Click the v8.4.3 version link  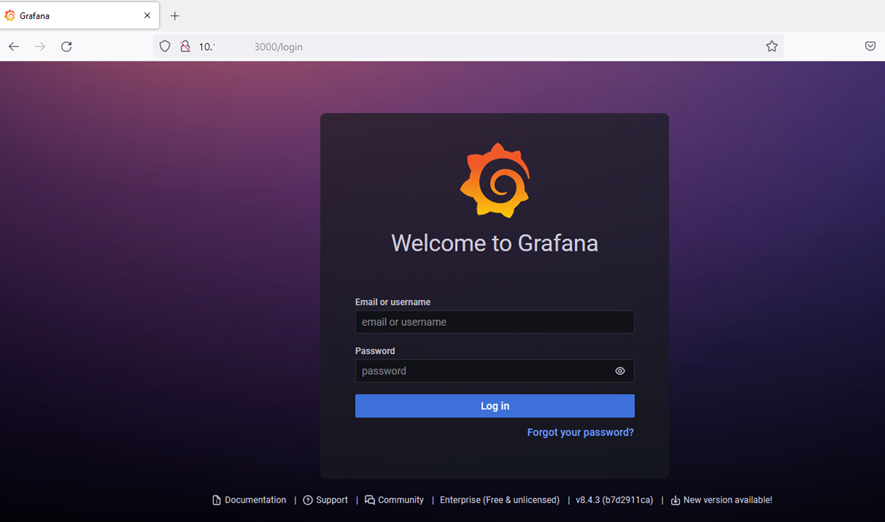pos(614,500)
